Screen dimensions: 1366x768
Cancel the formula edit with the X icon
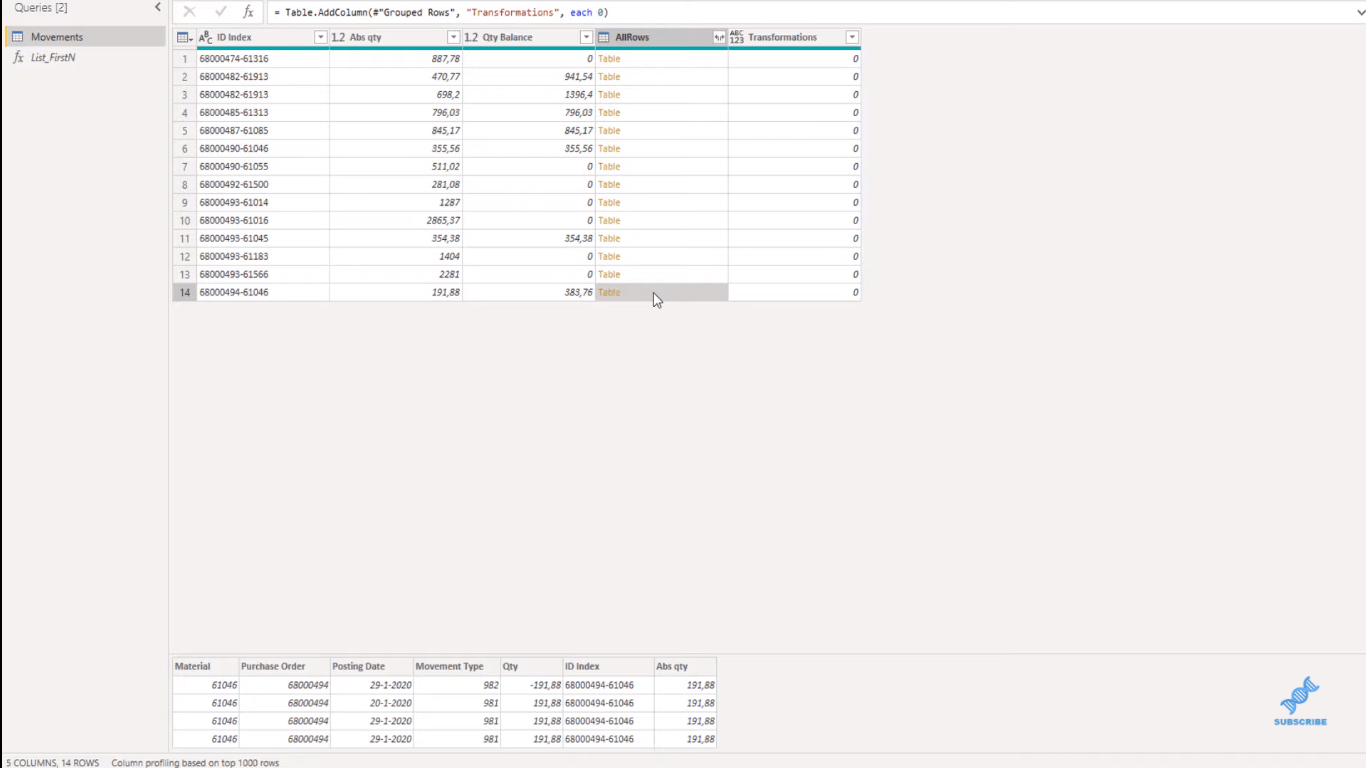(x=189, y=12)
